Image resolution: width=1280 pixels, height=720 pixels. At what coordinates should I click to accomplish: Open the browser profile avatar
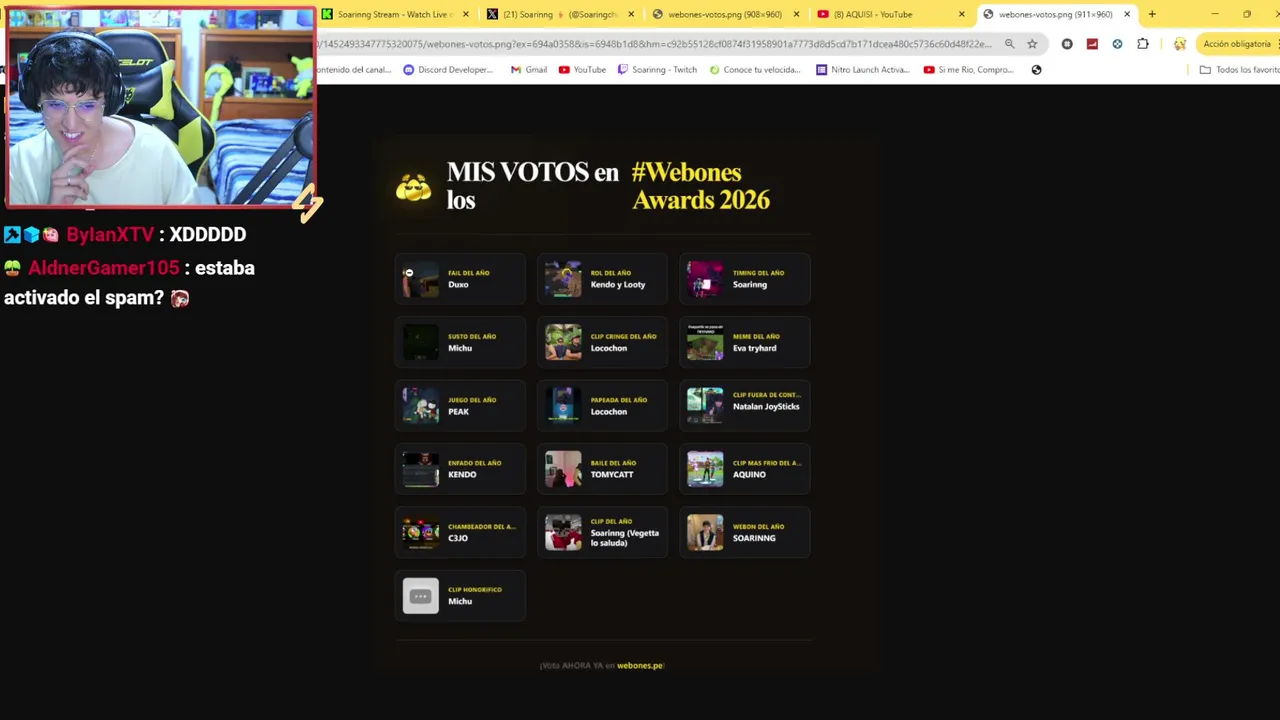1180,44
